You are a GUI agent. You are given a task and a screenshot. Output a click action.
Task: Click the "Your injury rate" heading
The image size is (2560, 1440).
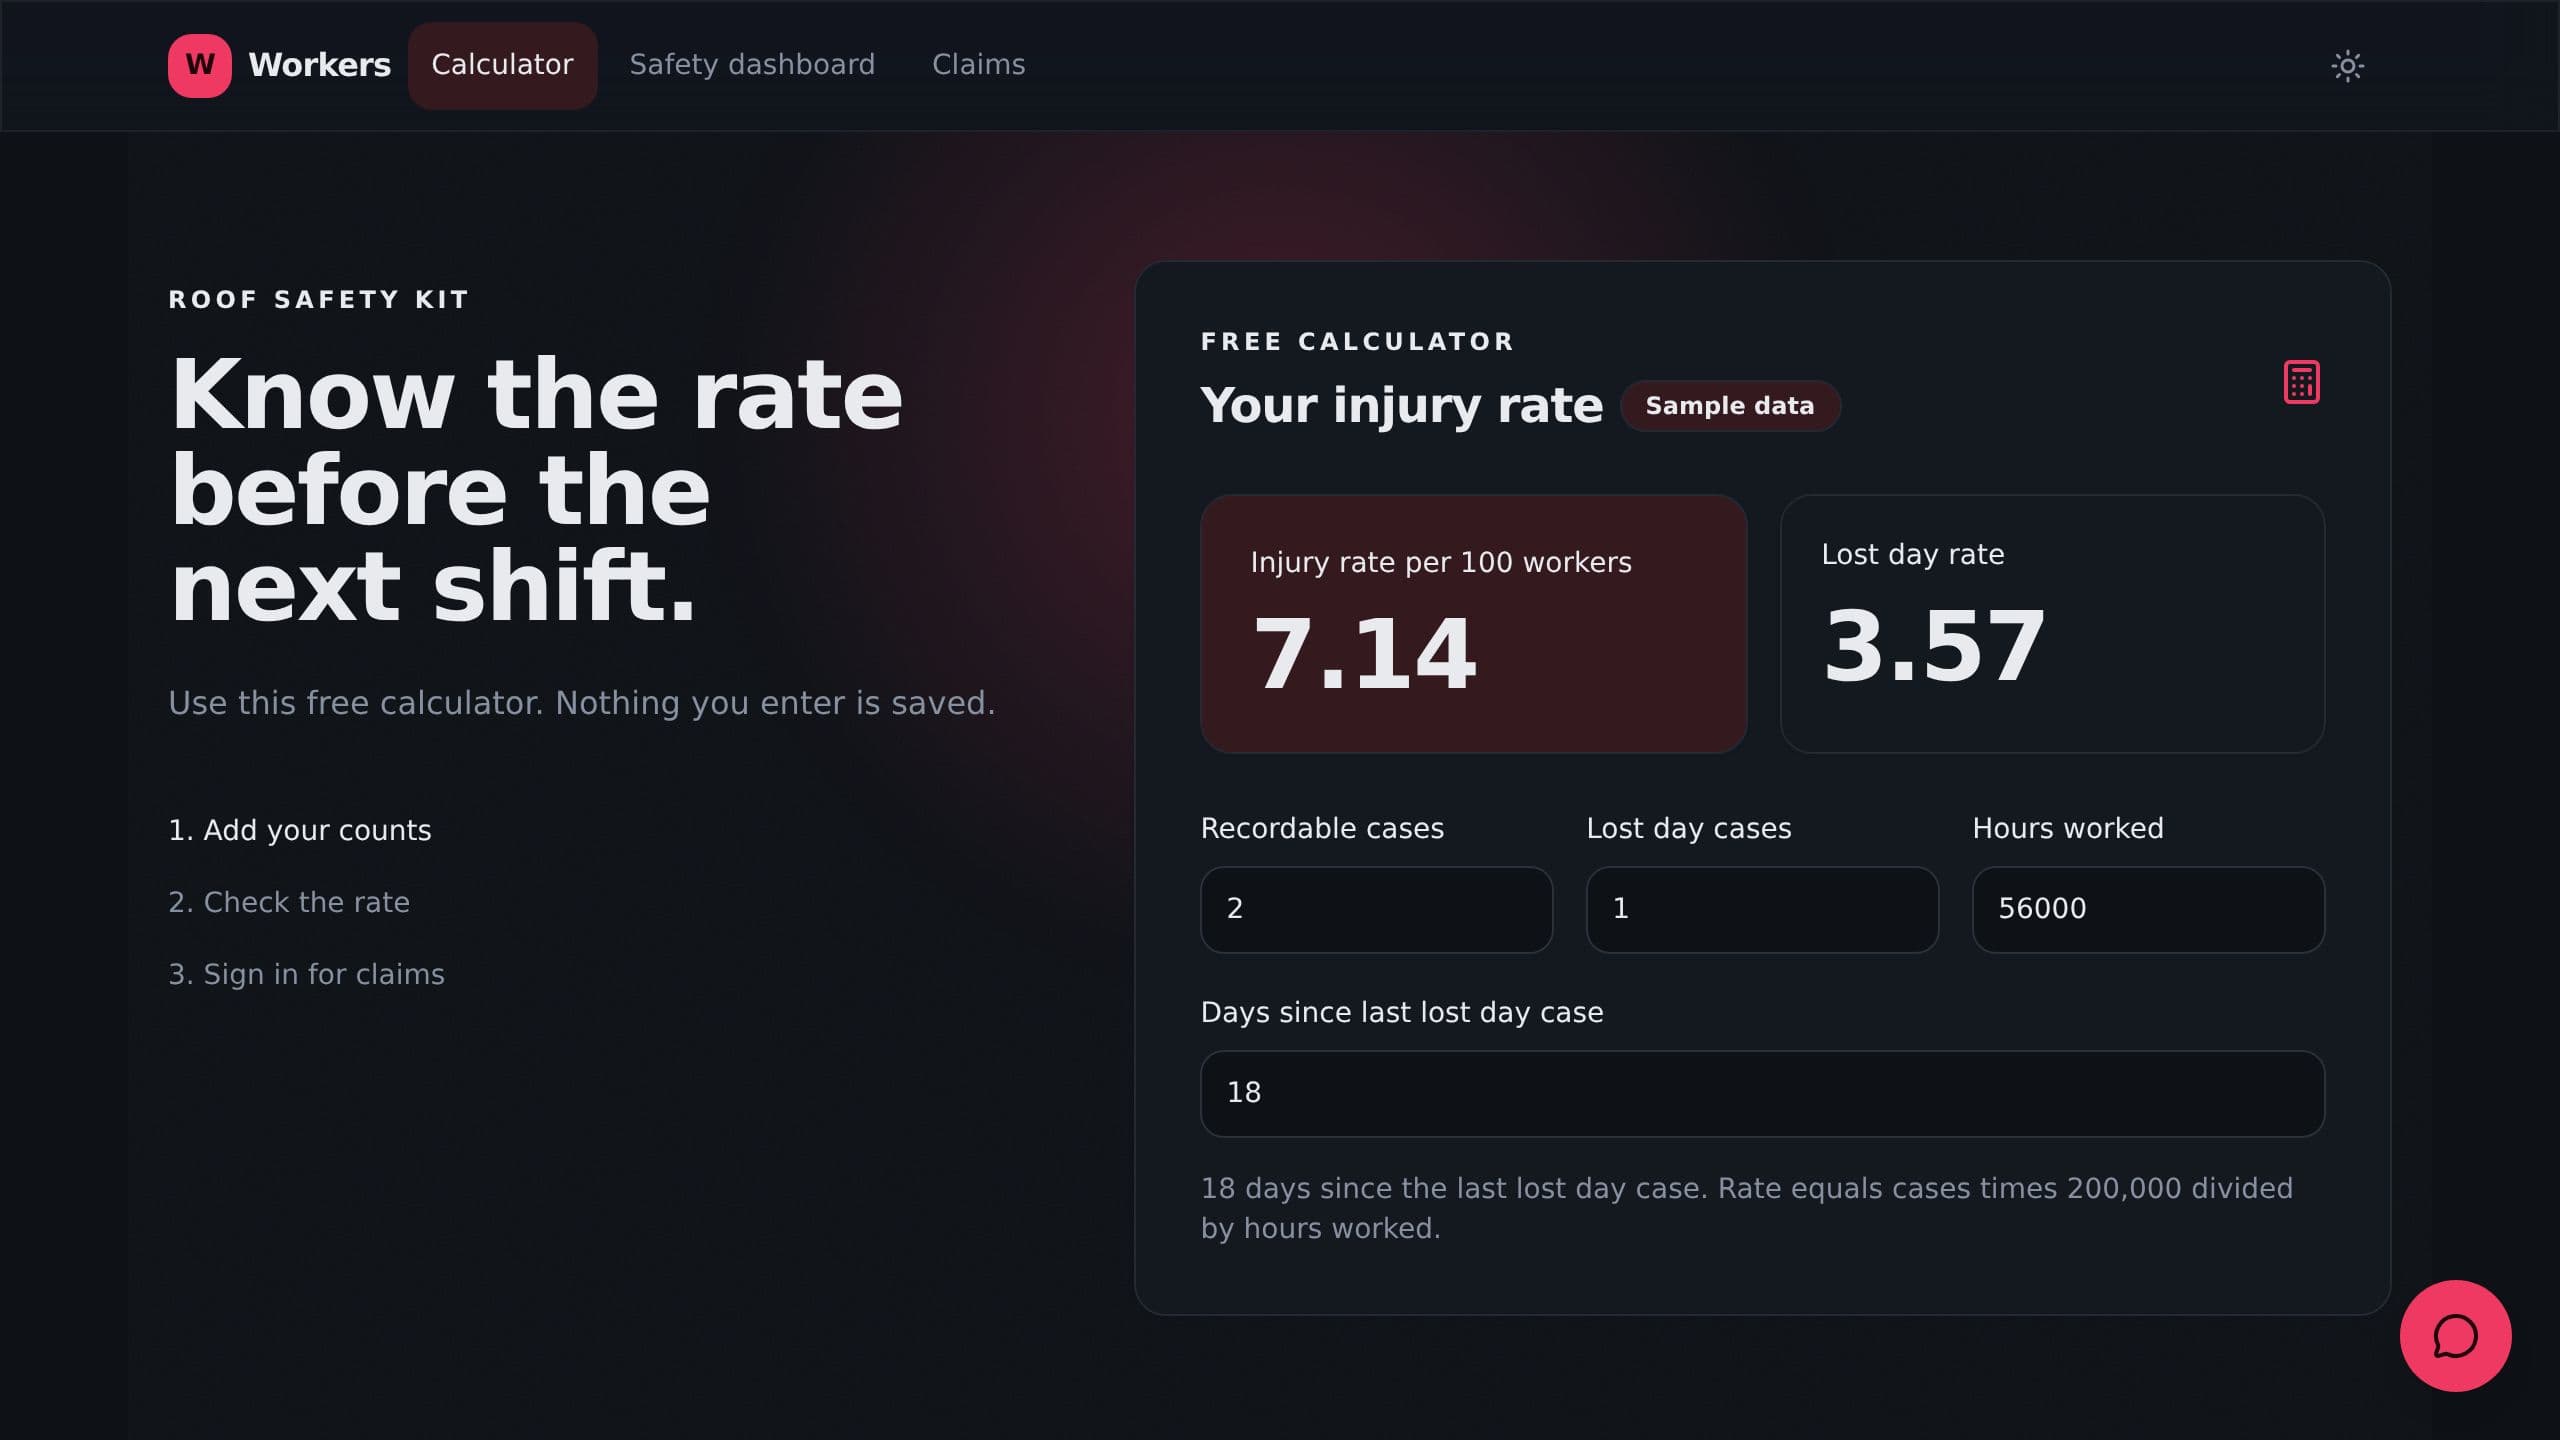click(1402, 406)
